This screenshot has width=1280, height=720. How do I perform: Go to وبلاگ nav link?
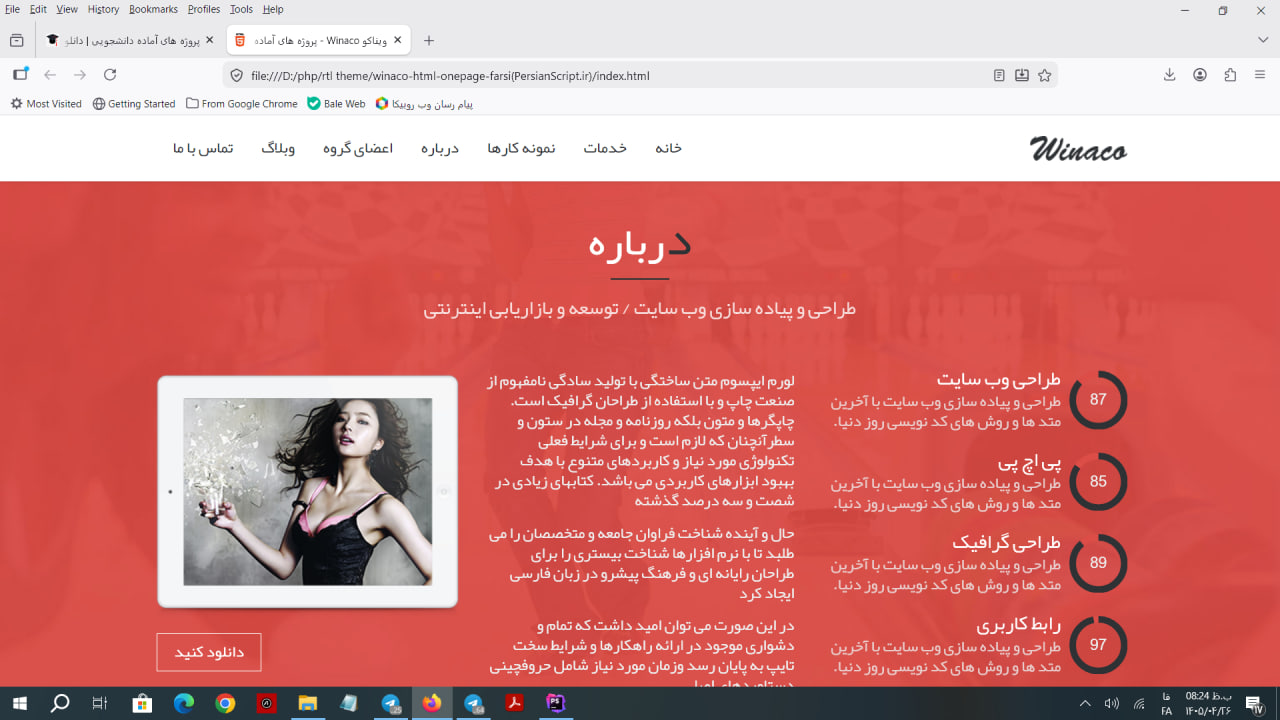[278, 148]
